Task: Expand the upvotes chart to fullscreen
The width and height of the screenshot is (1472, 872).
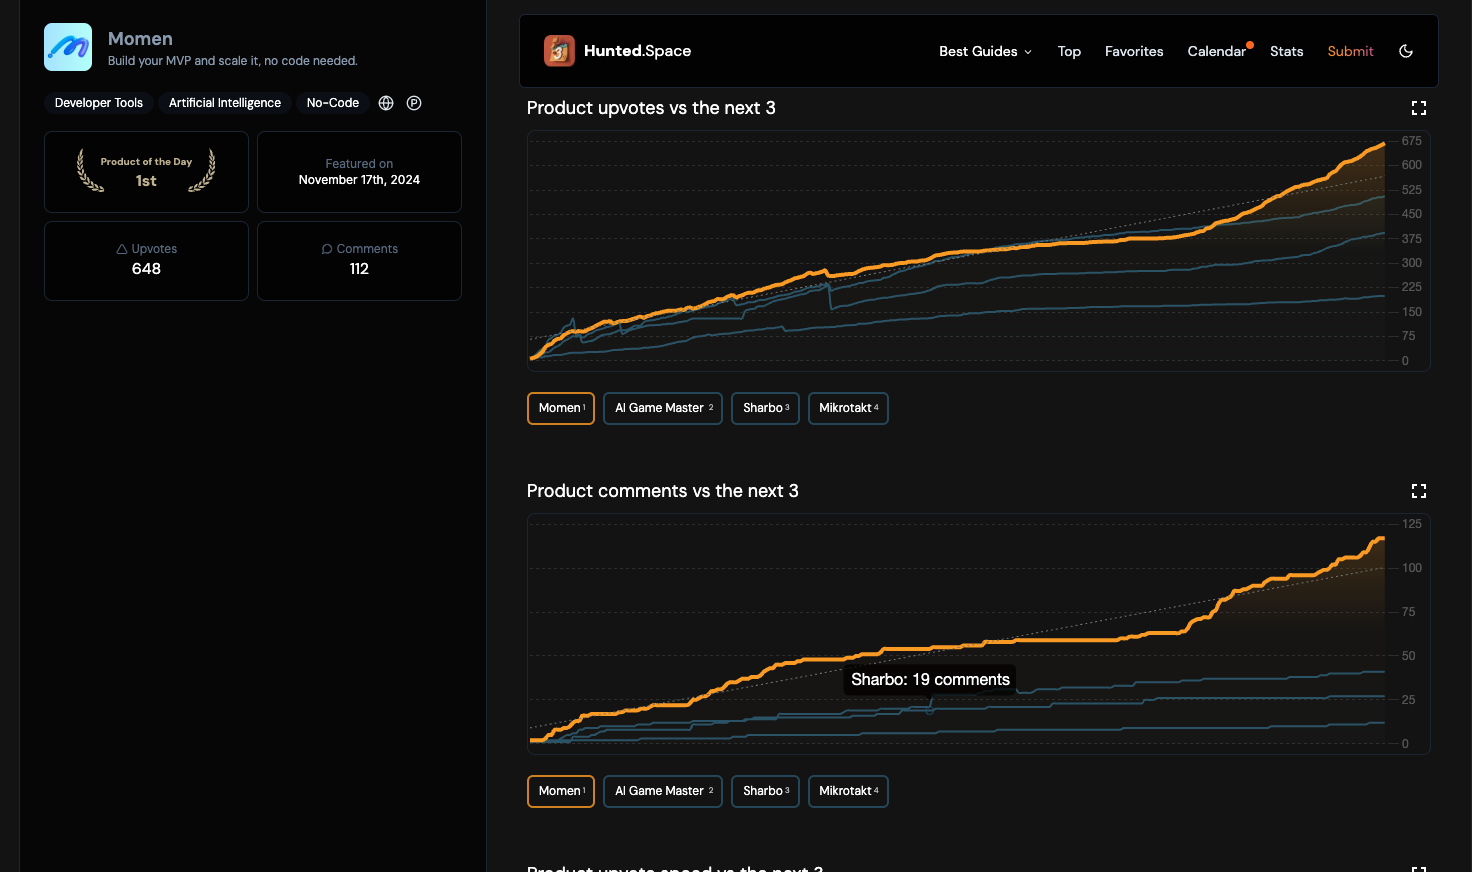Action: (1418, 108)
